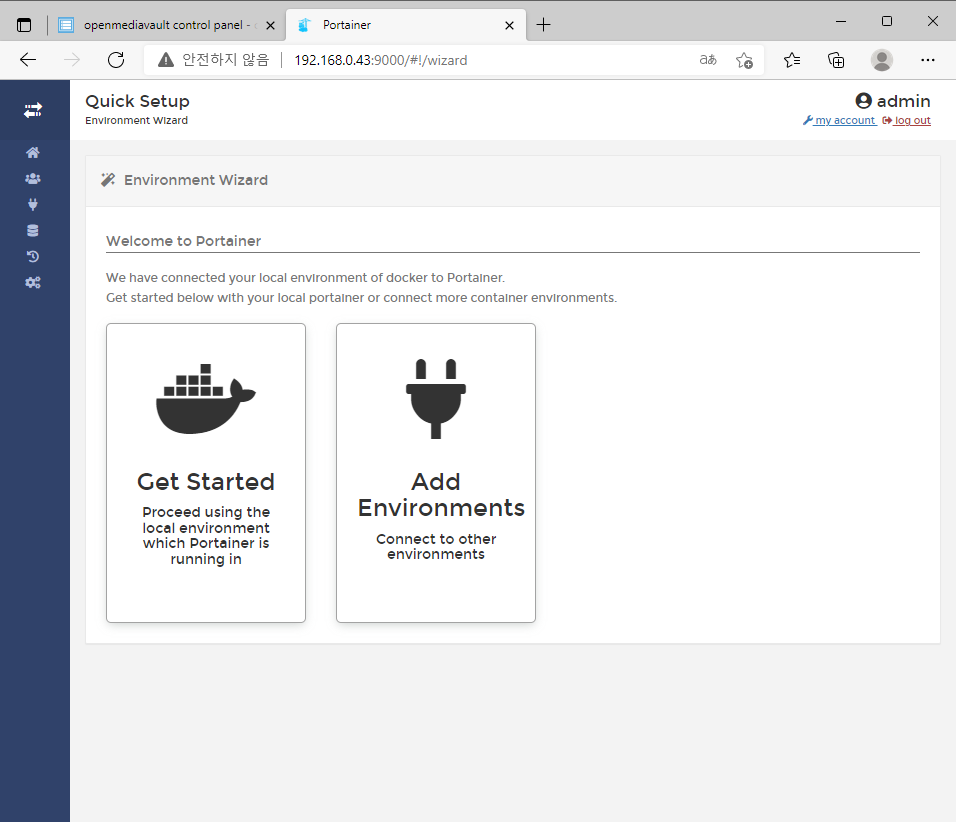Open Registries via sidebar database icon
Screen dimensions: 956x822
coord(33,231)
